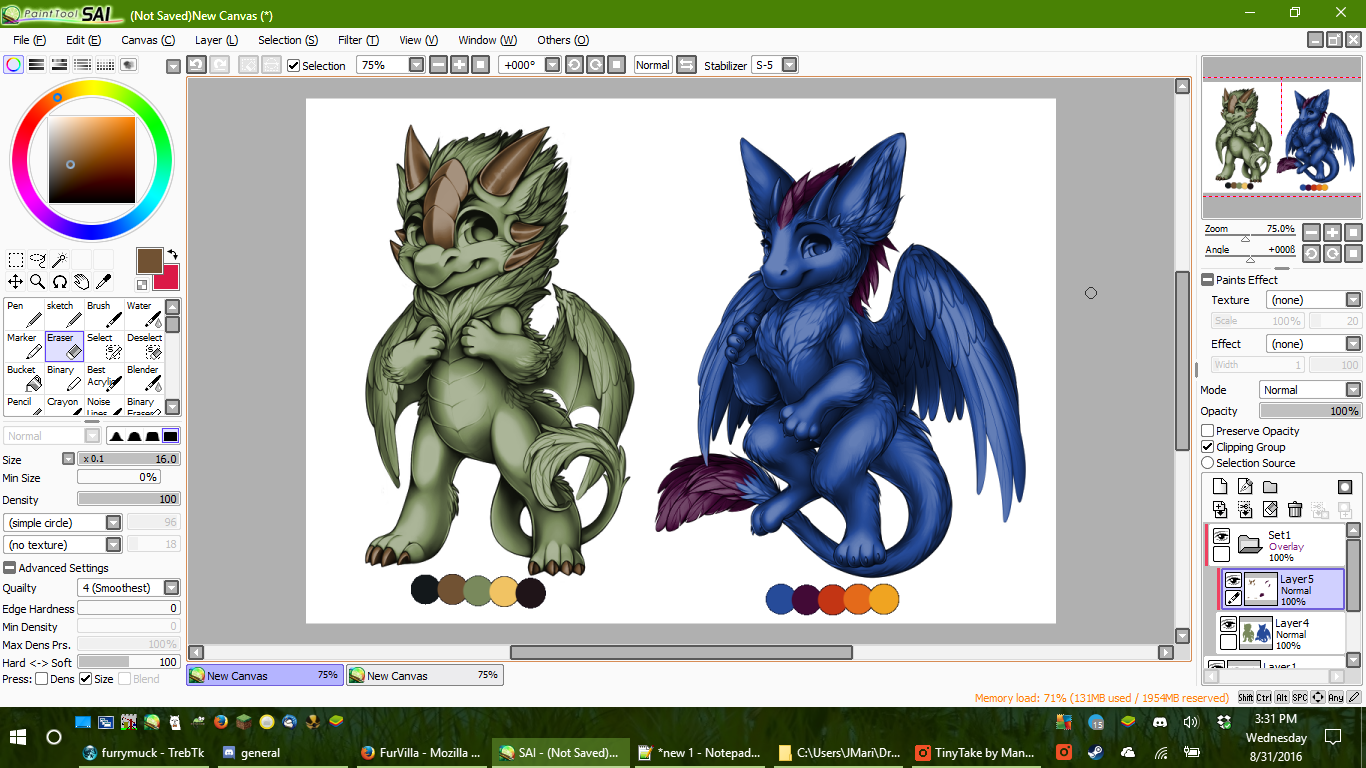Pick the Magic Wand selection tool

pos(59,260)
